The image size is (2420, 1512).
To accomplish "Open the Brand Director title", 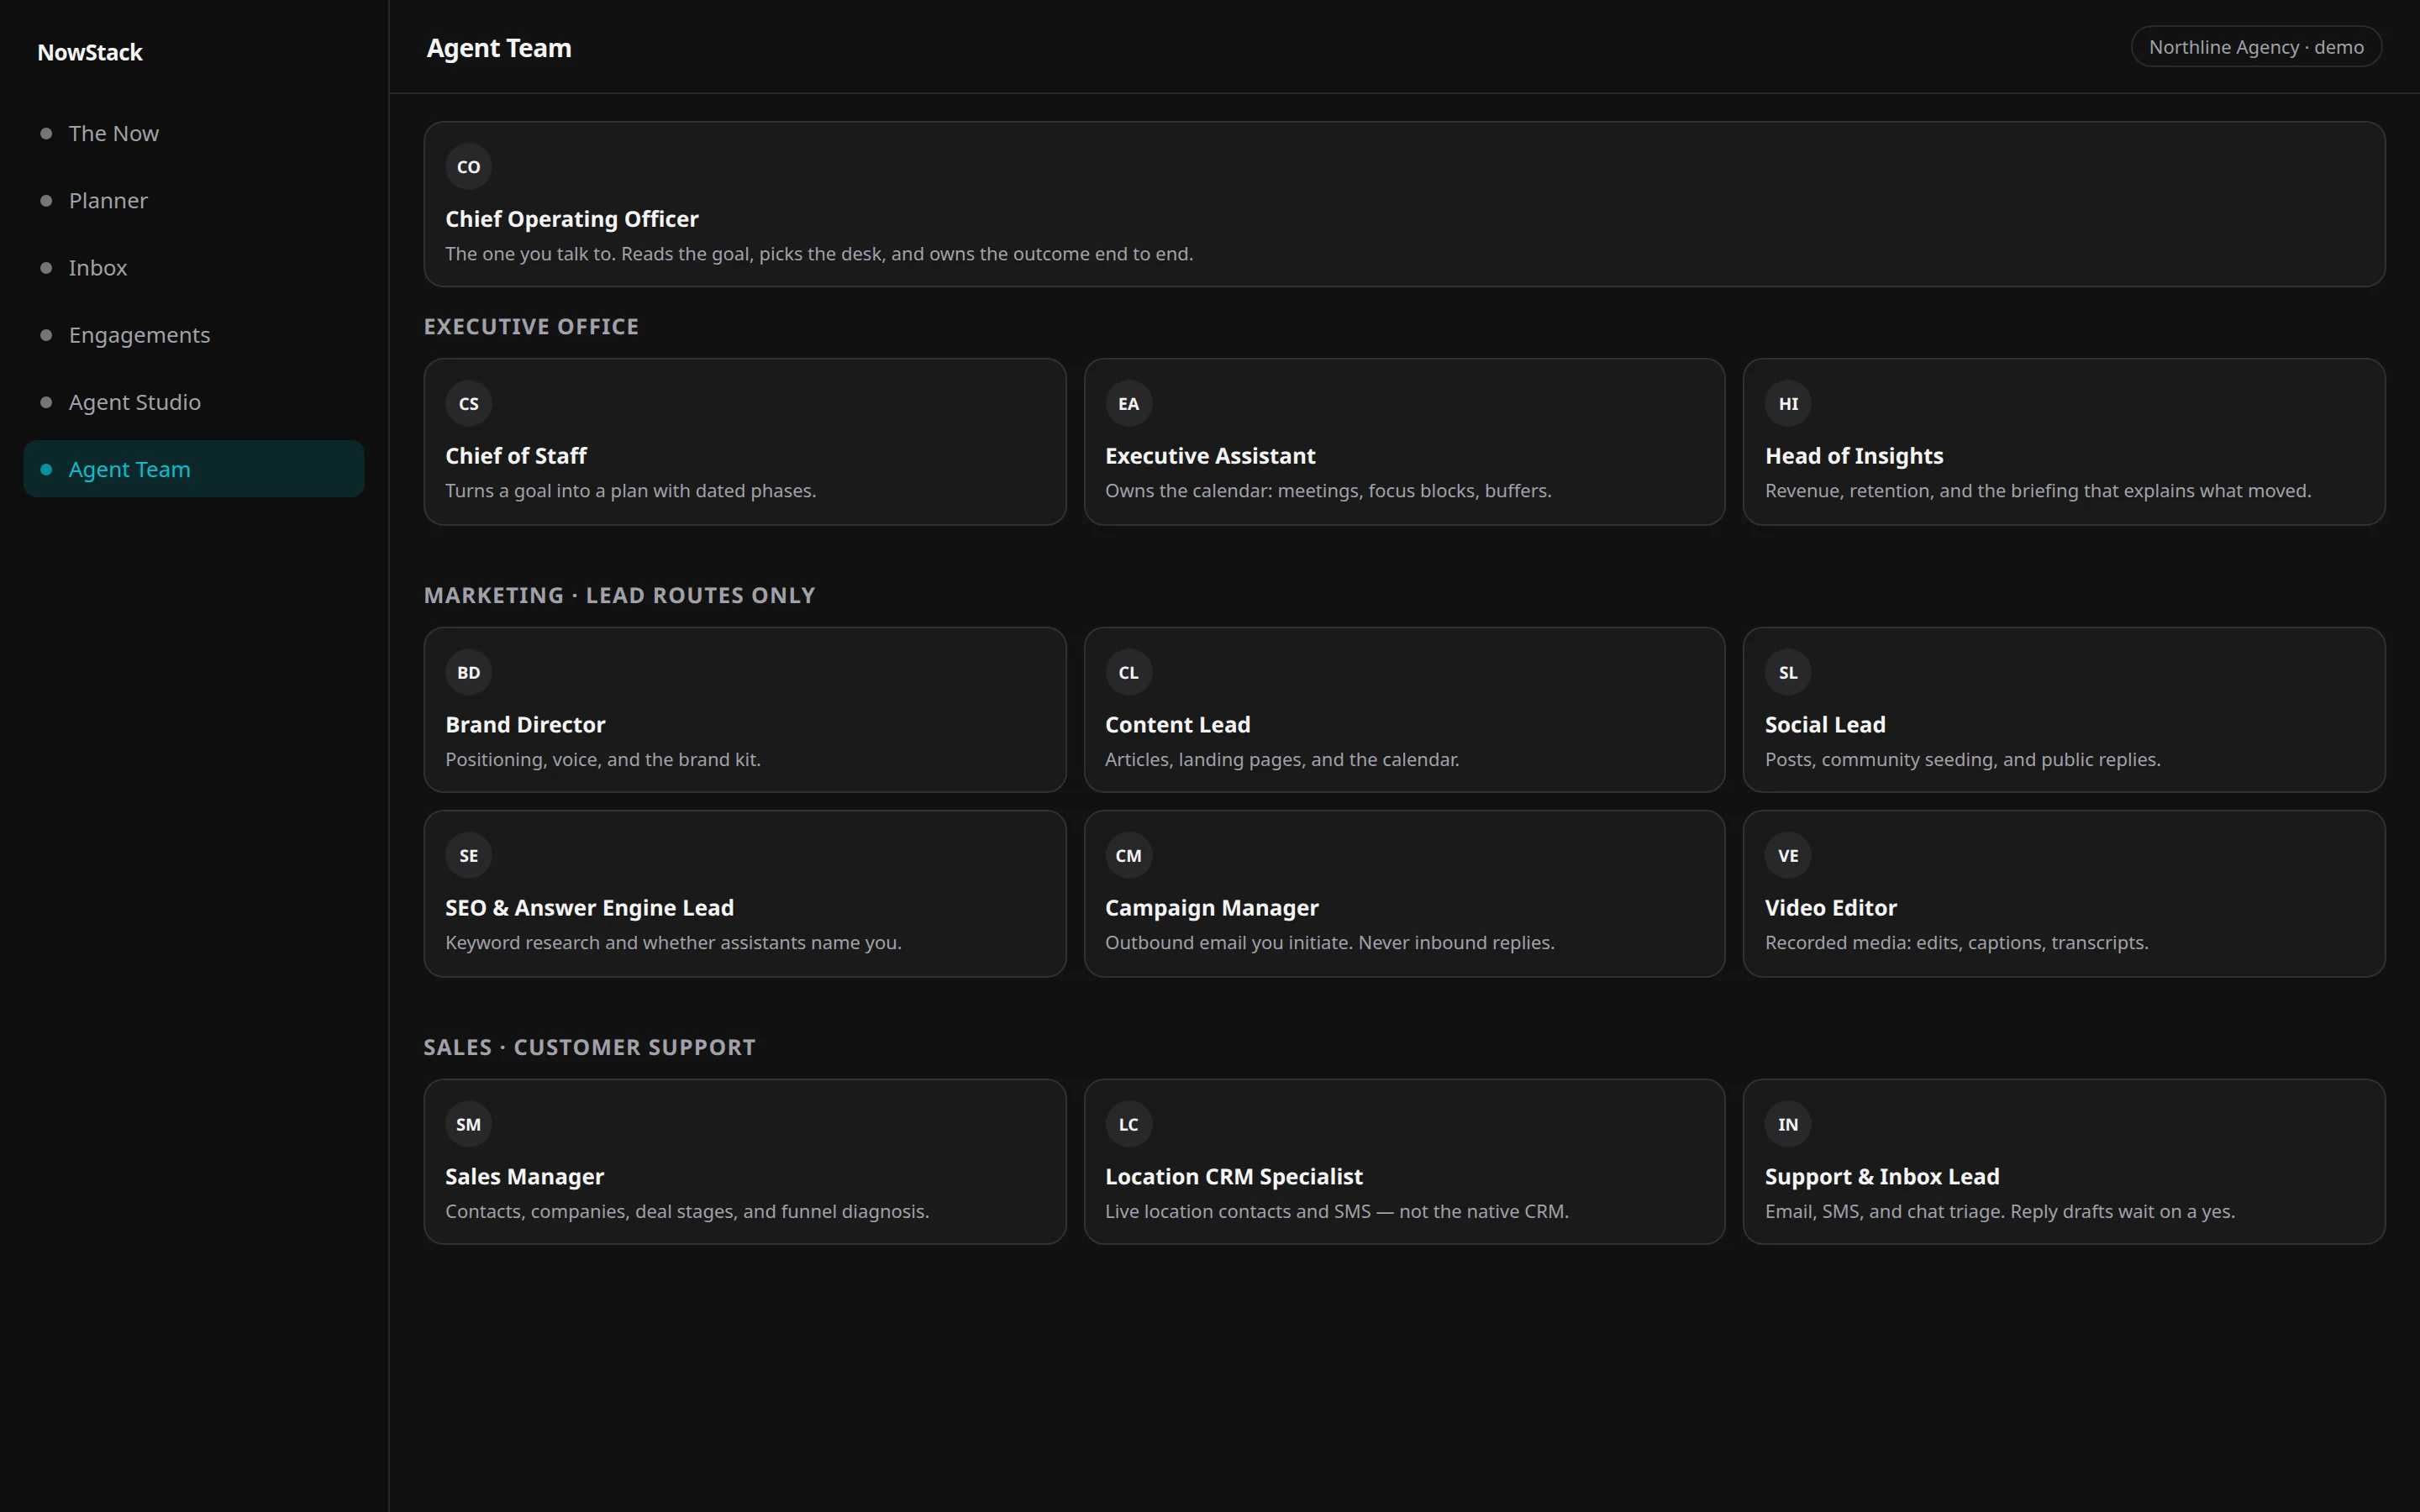I will pos(525,725).
